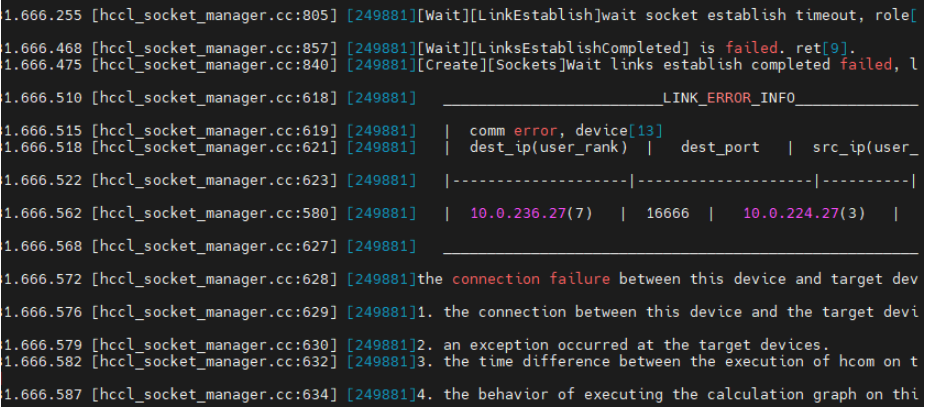This screenshot has width=925, height=409.
Task: Click the hccl_socket_manager.cc:628 file reference
Action: tap(215, 279)
